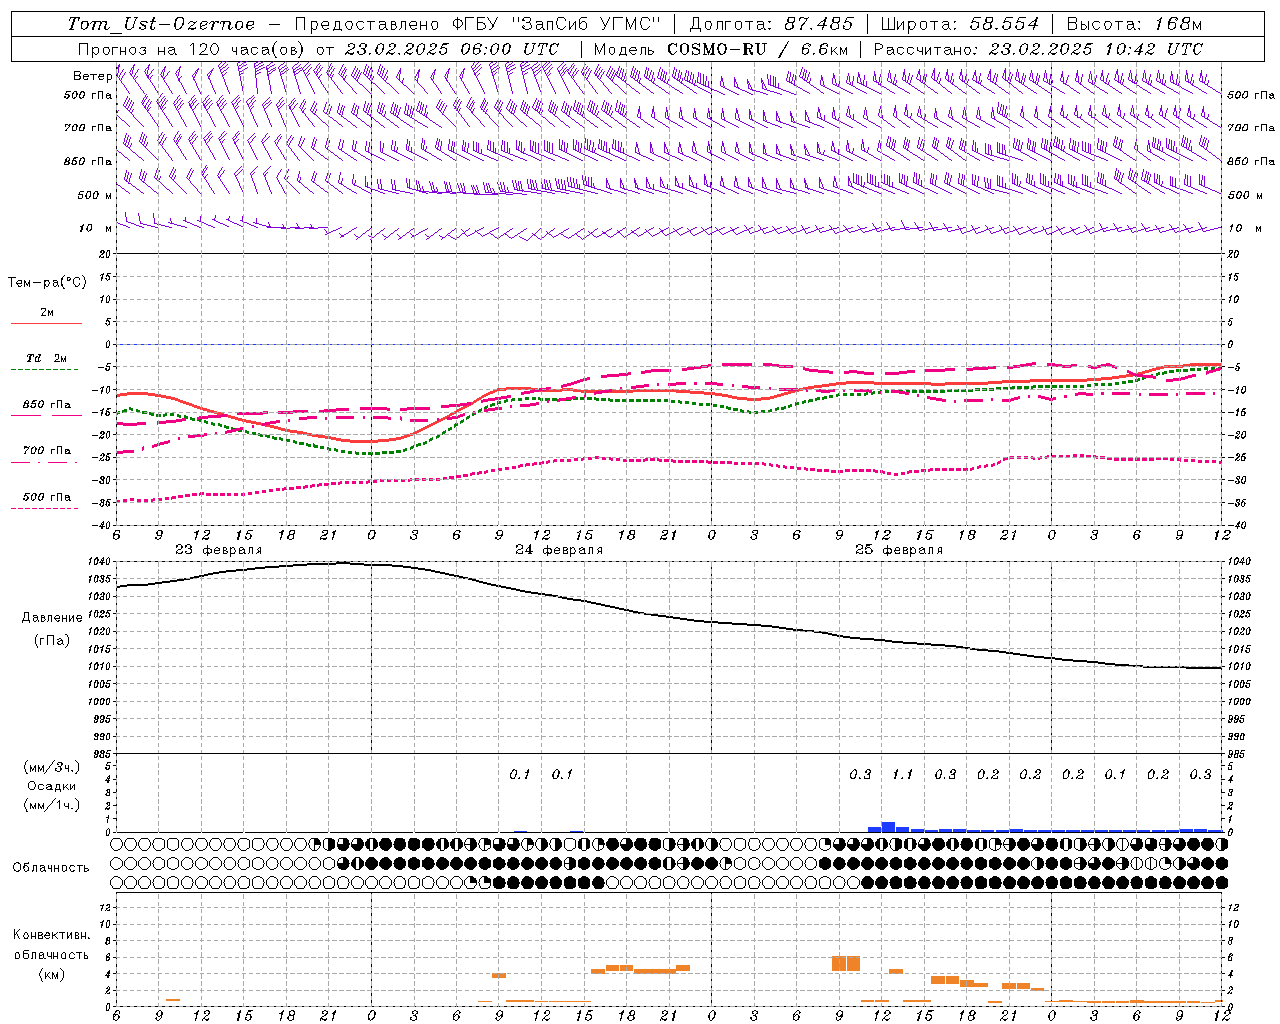Click the station title Tom_Ust-Ozernoe

pos(161,24)
